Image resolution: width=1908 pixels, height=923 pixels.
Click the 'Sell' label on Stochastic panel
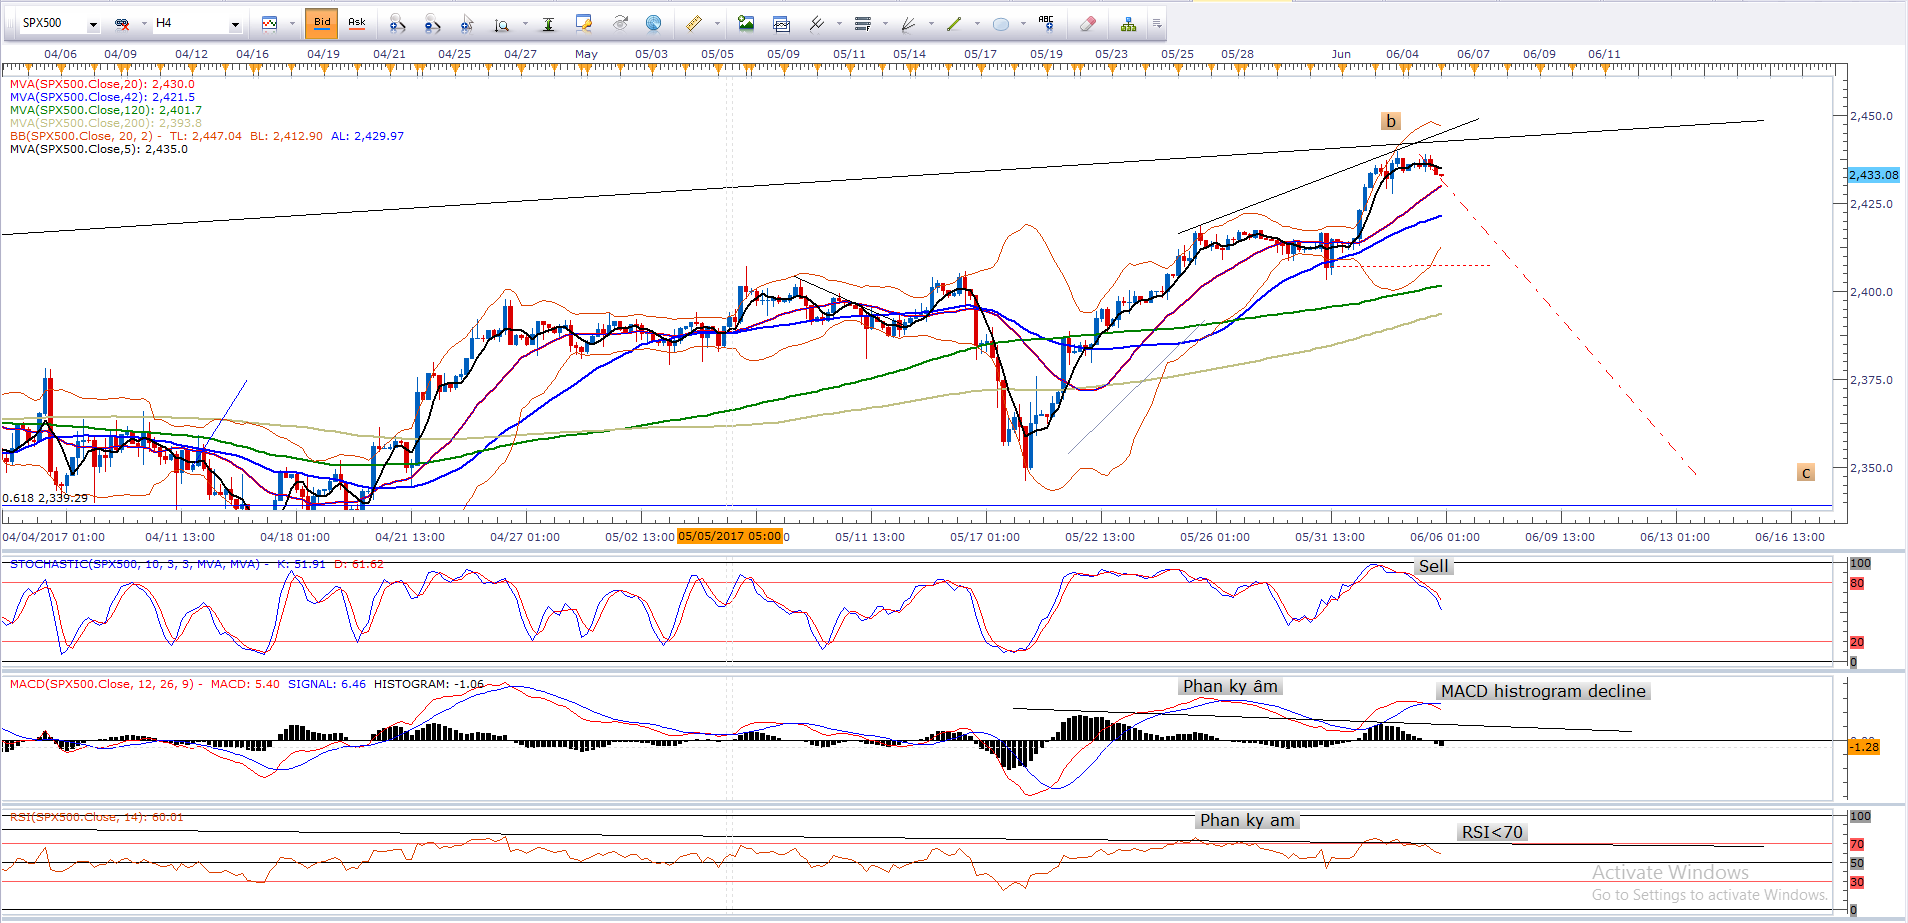tap(1433, 566)
